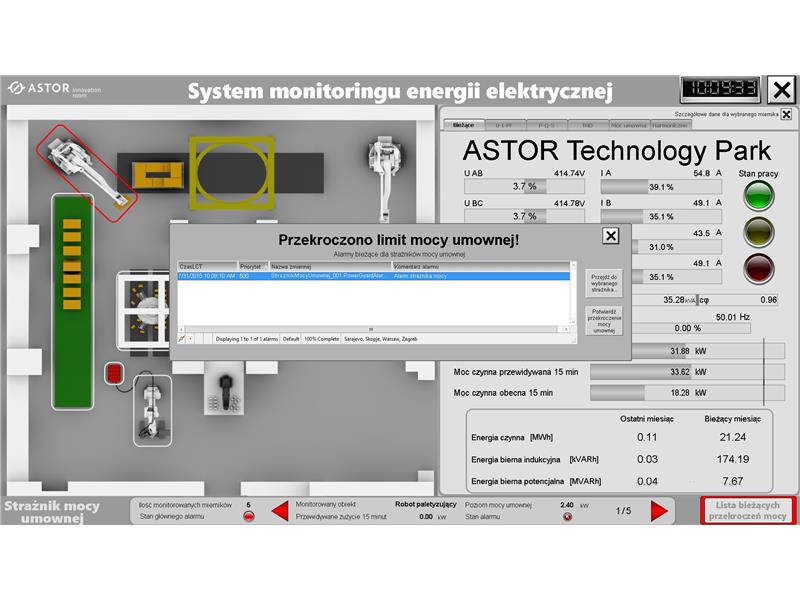Click the Strażnik mocy umownej label
The width and height of the screenshot is (800, 600).
[x=52, y=512]
